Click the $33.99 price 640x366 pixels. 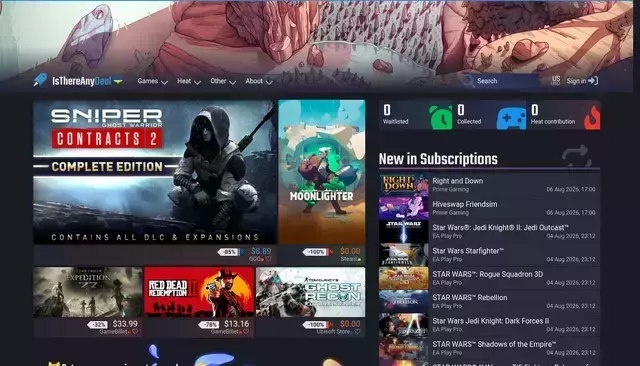125,324
